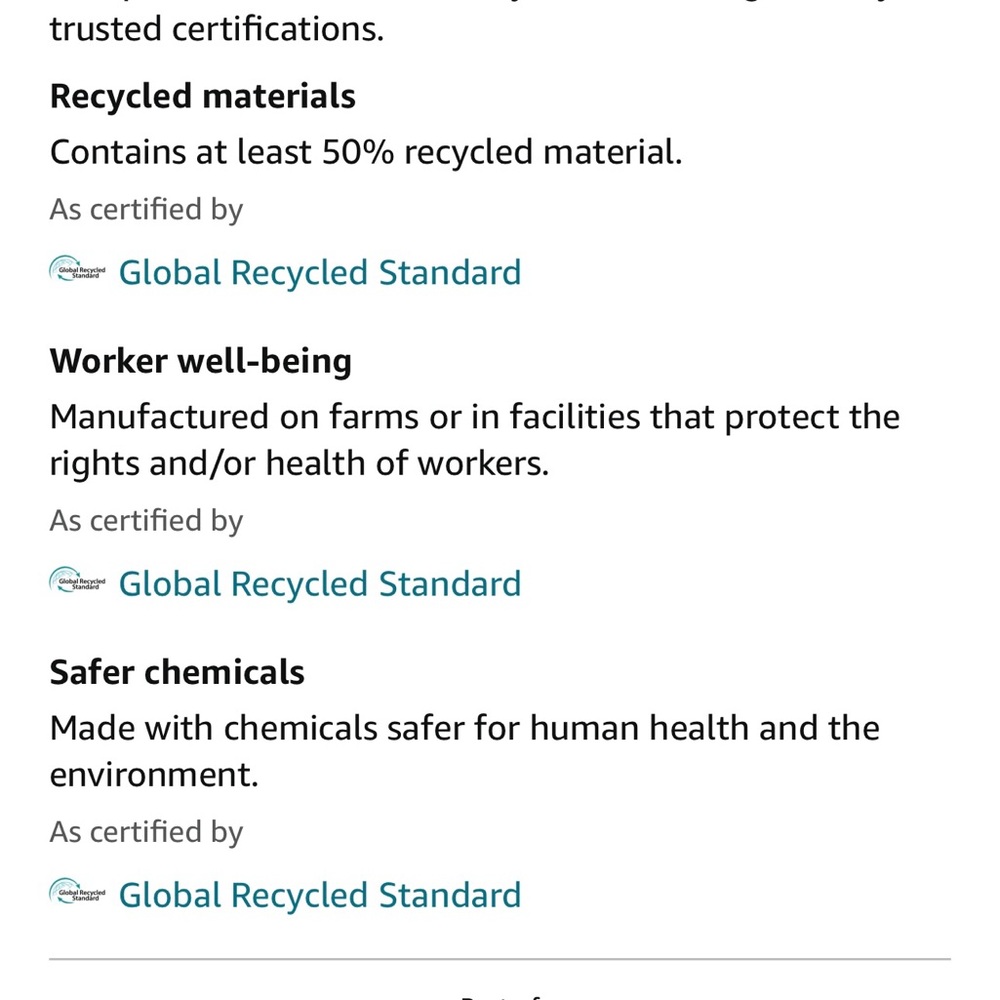1000x1000 pixels.
Task: Click the 'Contains at least 50% recycled material' text
Action: point(366,152)
